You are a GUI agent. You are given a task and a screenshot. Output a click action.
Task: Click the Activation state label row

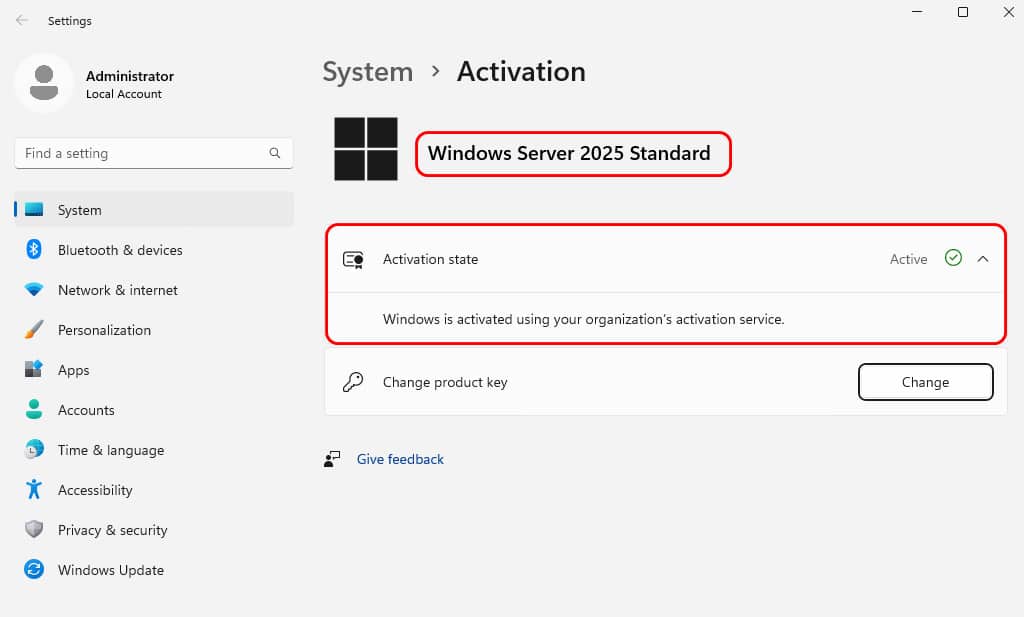(665, 259)
